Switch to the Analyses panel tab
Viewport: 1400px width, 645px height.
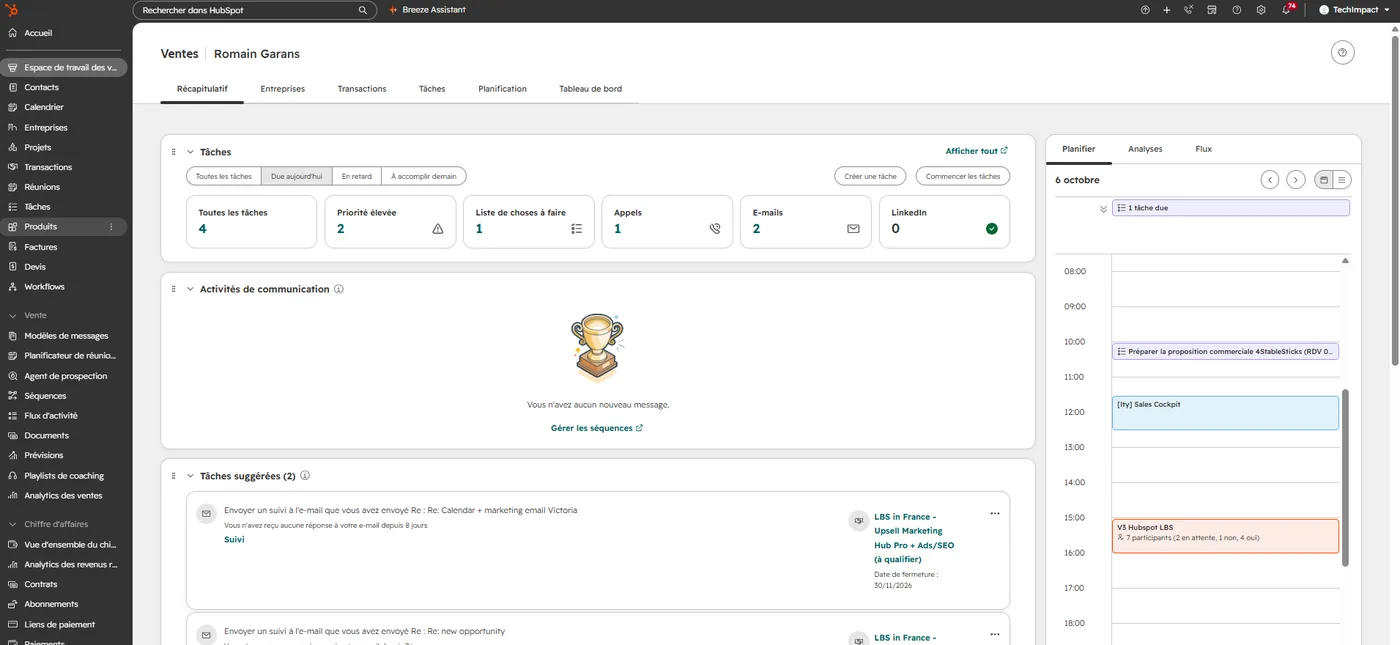(x=1145, y=149)
